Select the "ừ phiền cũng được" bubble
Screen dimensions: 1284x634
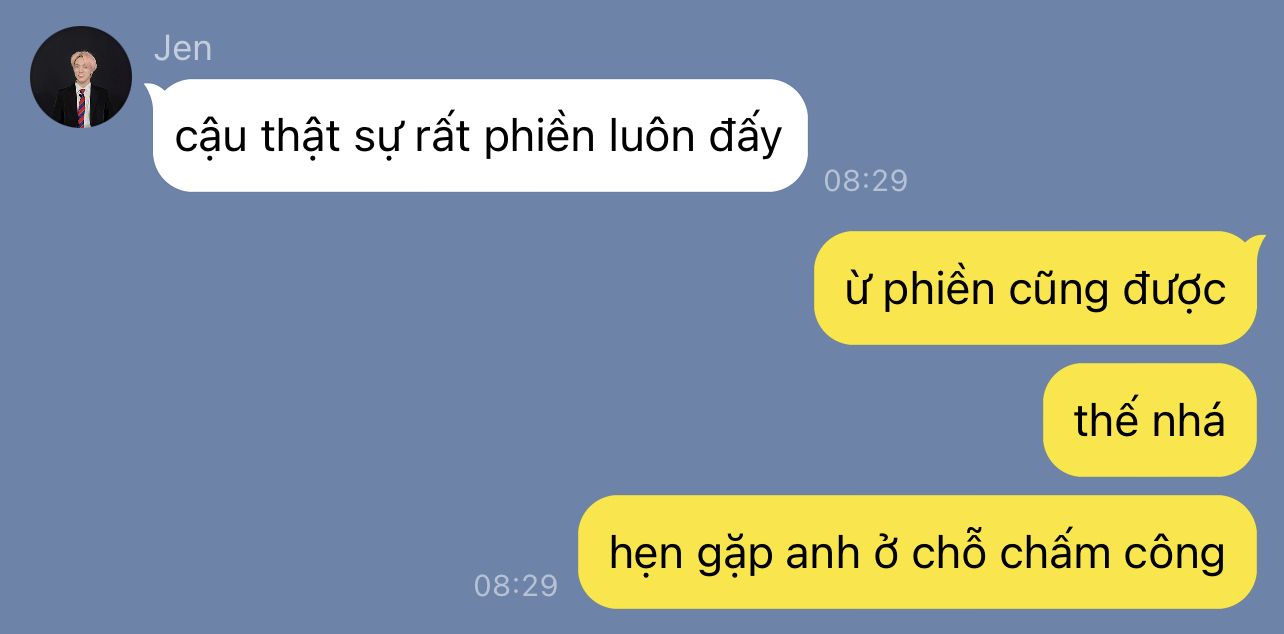pyautogui.click(x=1035, y=288)
